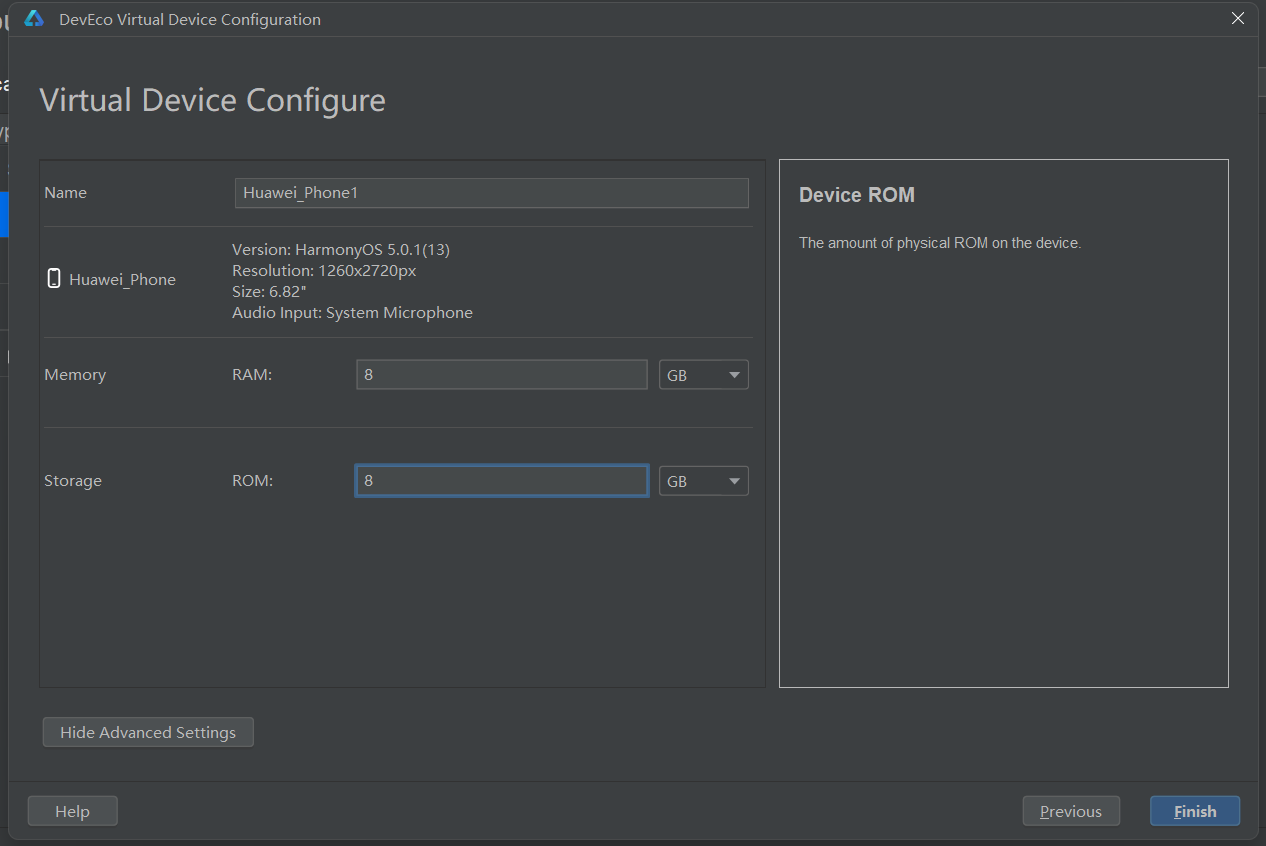Expand the ROM unit GB dropdown
The height and width of the screenshot is (846, 1266).
(x=703, y=481)
